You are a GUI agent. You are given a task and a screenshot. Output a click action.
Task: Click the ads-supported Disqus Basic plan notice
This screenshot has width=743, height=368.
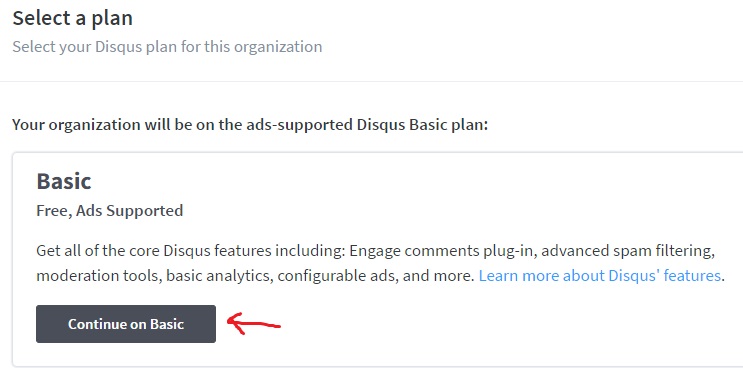point(250,125)
